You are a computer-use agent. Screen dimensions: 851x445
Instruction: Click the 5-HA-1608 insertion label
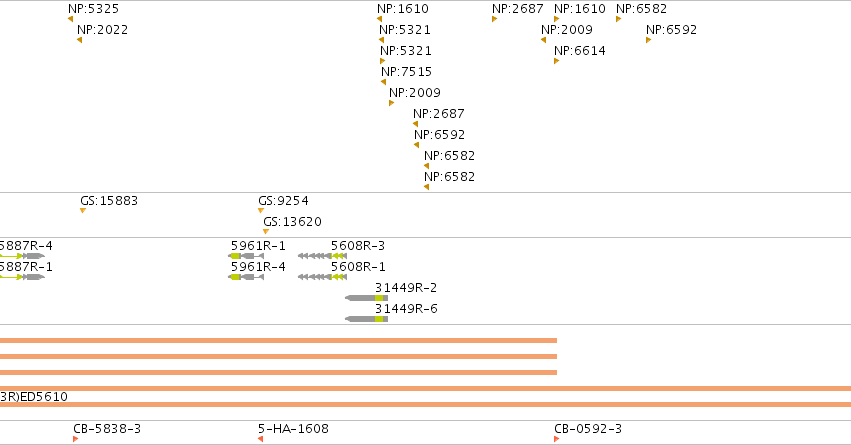pyautogui.click(x=293, y=429)
